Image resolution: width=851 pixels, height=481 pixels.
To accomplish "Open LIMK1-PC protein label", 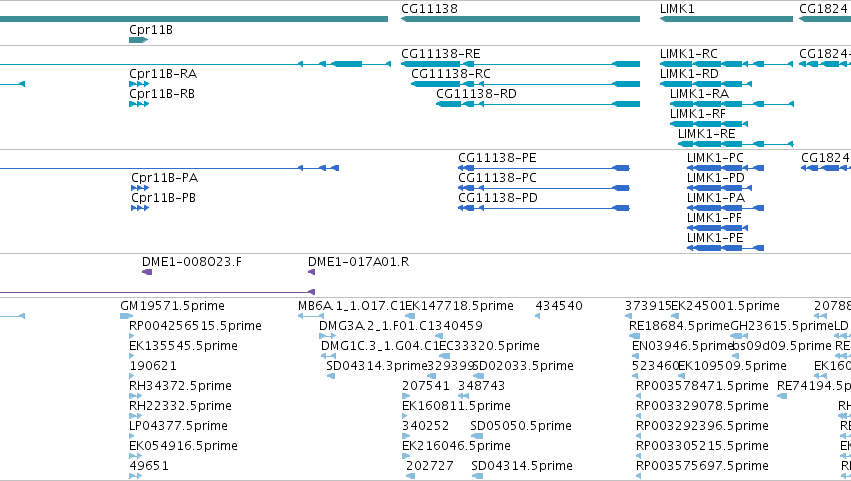I will (715, 158).
